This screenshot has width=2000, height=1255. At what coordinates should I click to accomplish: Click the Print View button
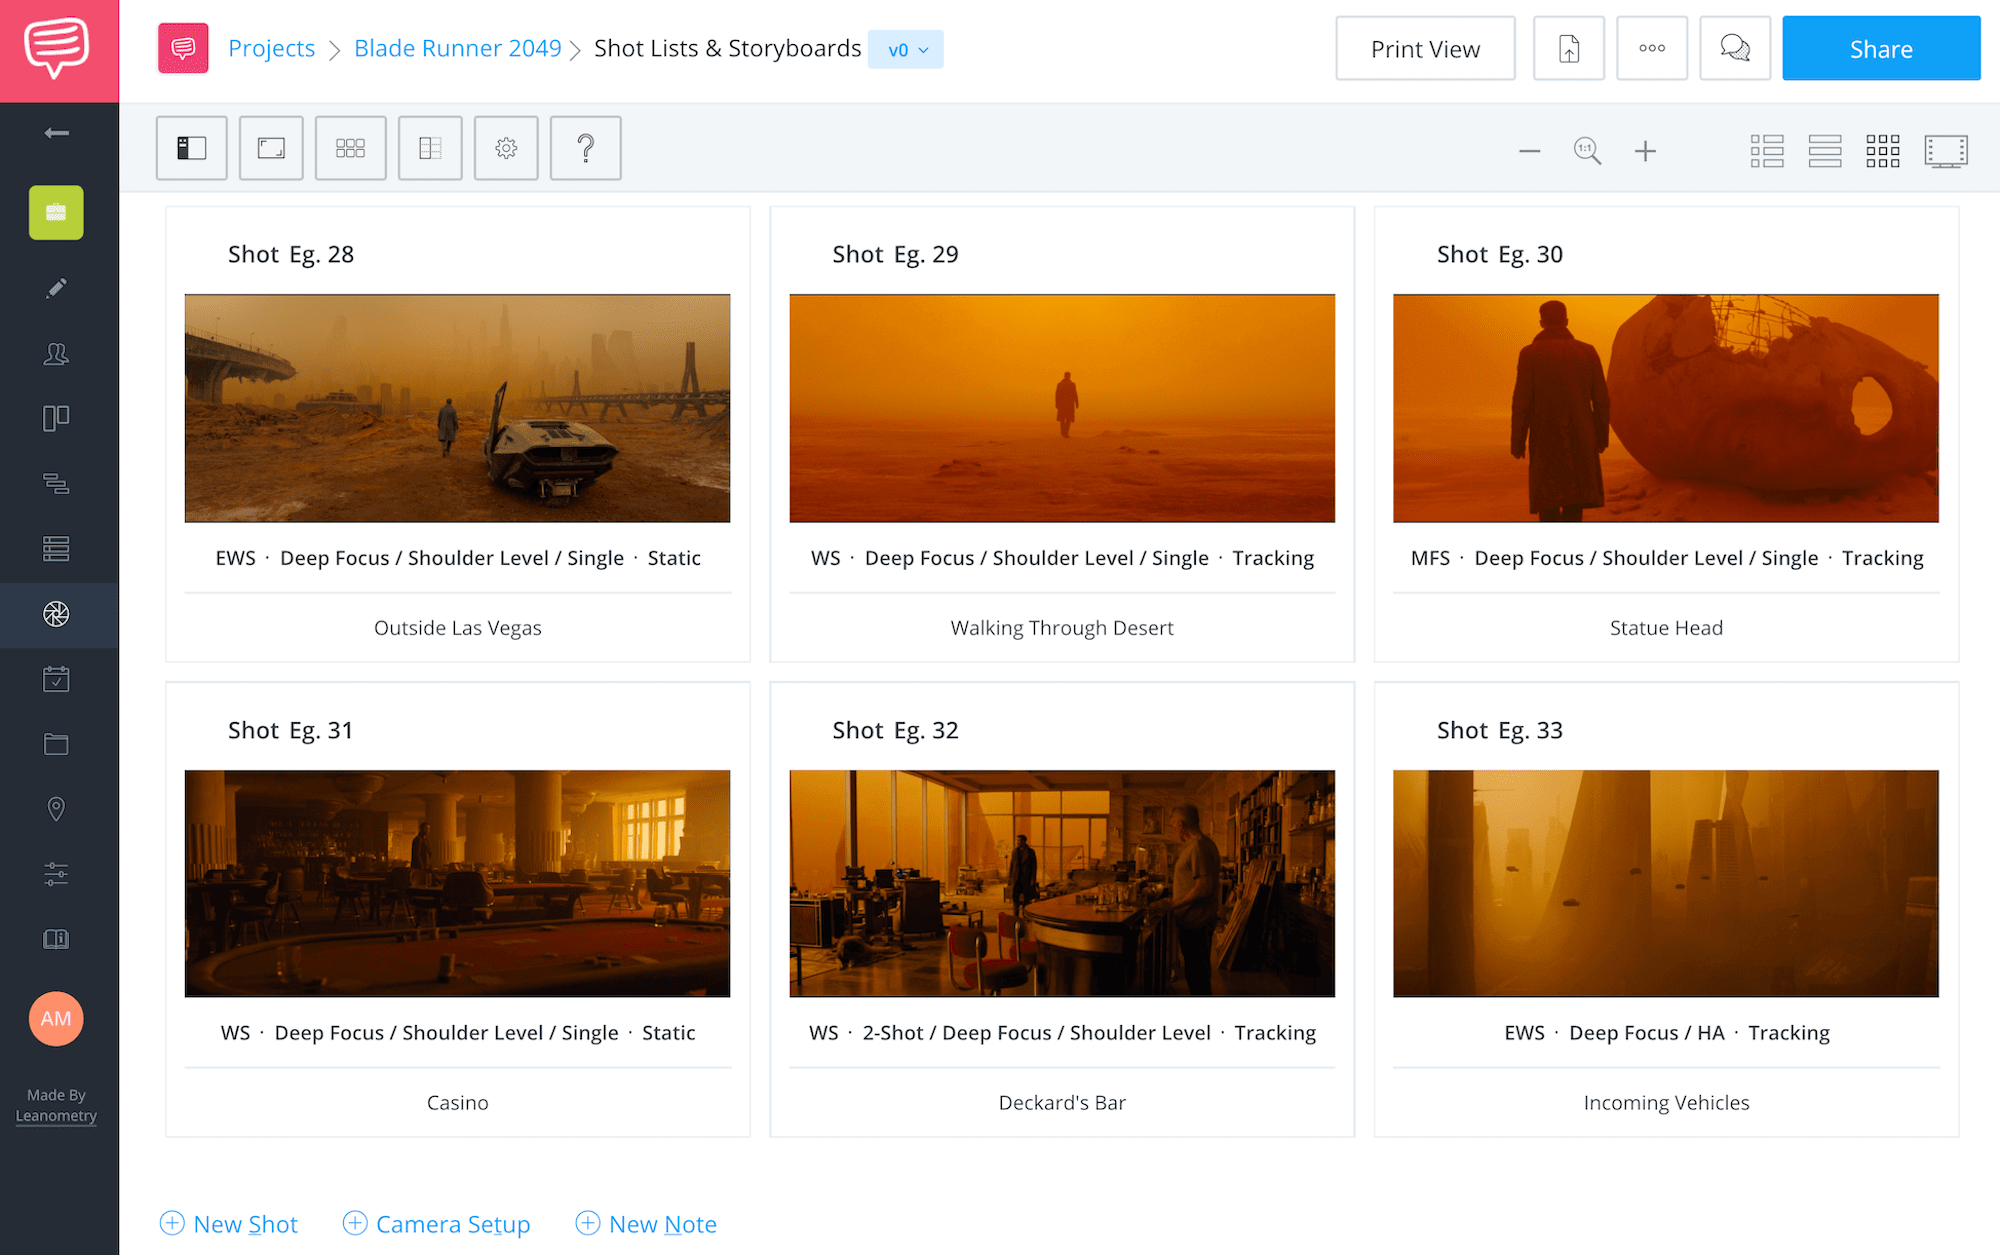click(1425, 48)
